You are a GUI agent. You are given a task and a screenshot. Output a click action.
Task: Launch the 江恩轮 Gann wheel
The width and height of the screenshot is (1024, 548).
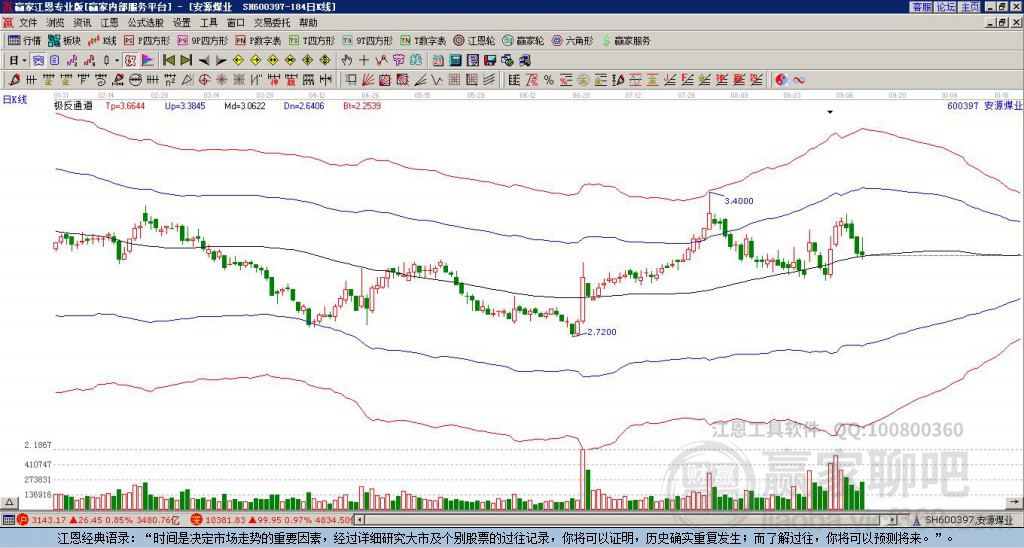[474, 40]
